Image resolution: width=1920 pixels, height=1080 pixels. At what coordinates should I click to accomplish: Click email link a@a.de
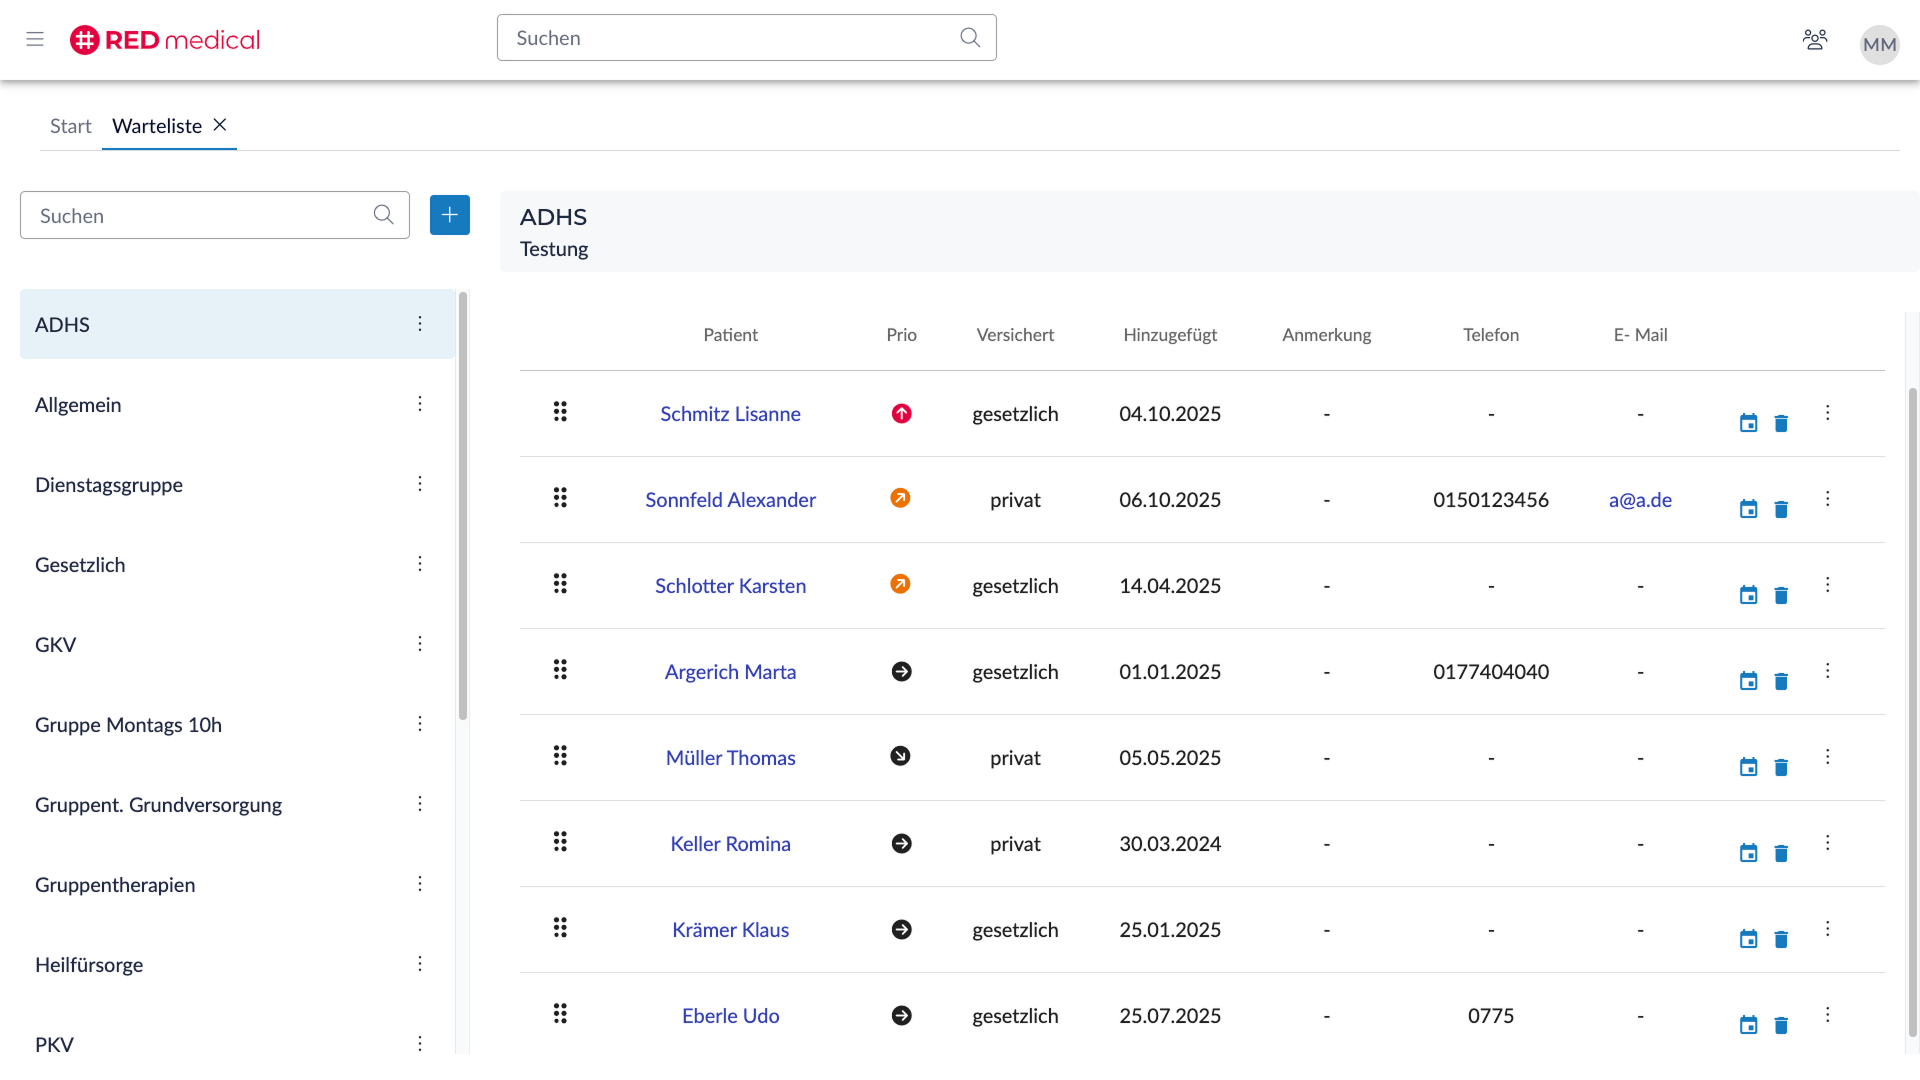pyautogui.click(x=1640, y=500)
